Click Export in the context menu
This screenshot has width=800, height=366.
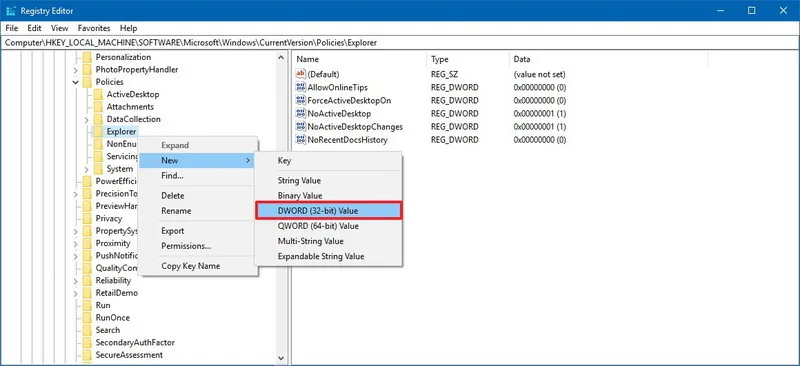[x=198, y=231]
